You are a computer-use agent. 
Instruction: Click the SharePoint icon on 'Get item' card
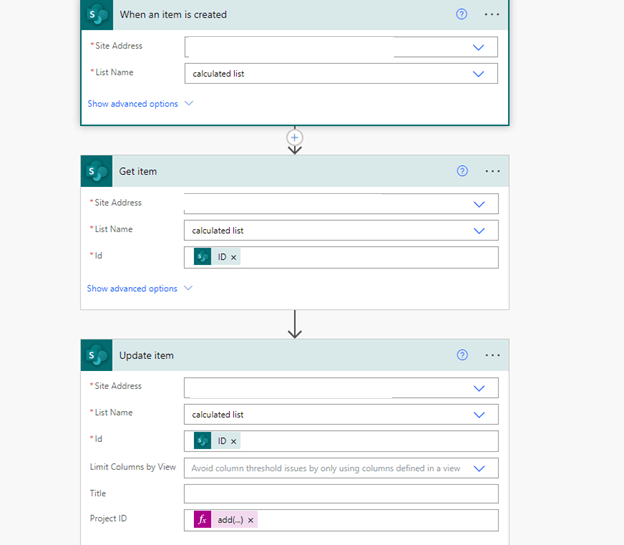97,171
